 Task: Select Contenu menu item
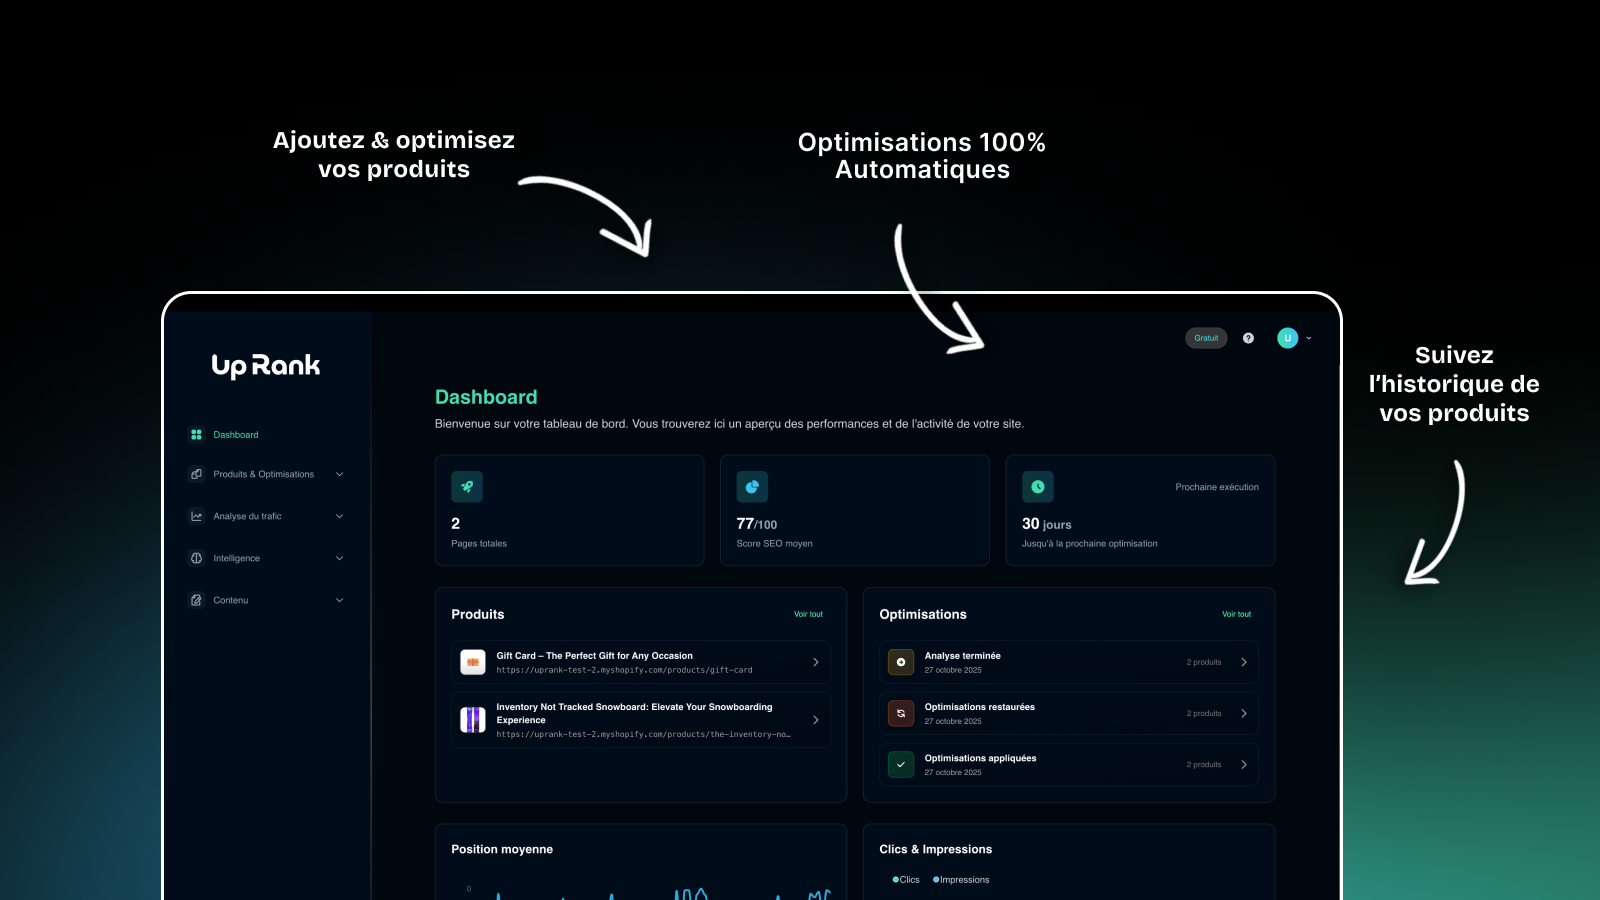click(x=231, y=600)
